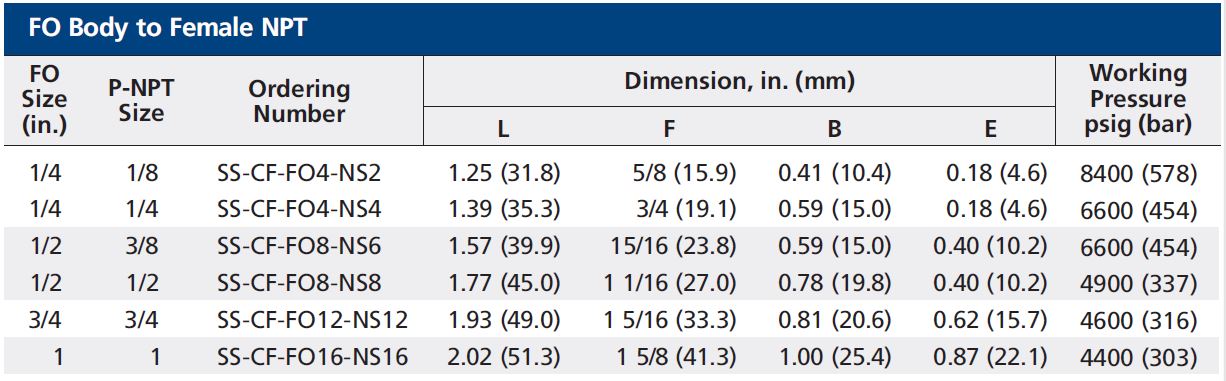Click the FO Body to Female NPT title
This screenshot has width=1226, height=381.
167,28
